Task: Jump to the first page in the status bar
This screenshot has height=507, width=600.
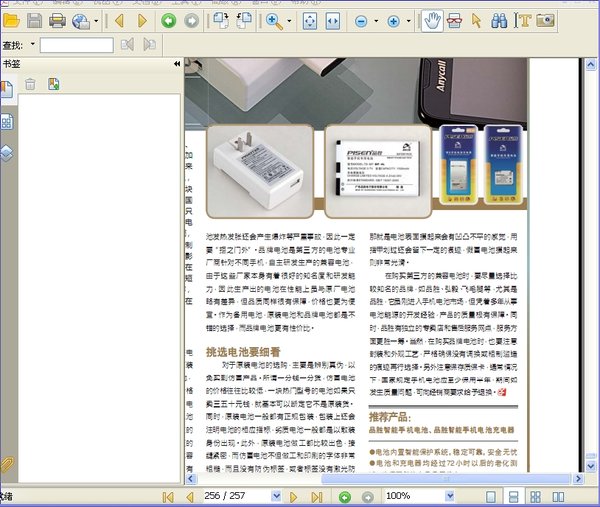Action: click(168, 497)
